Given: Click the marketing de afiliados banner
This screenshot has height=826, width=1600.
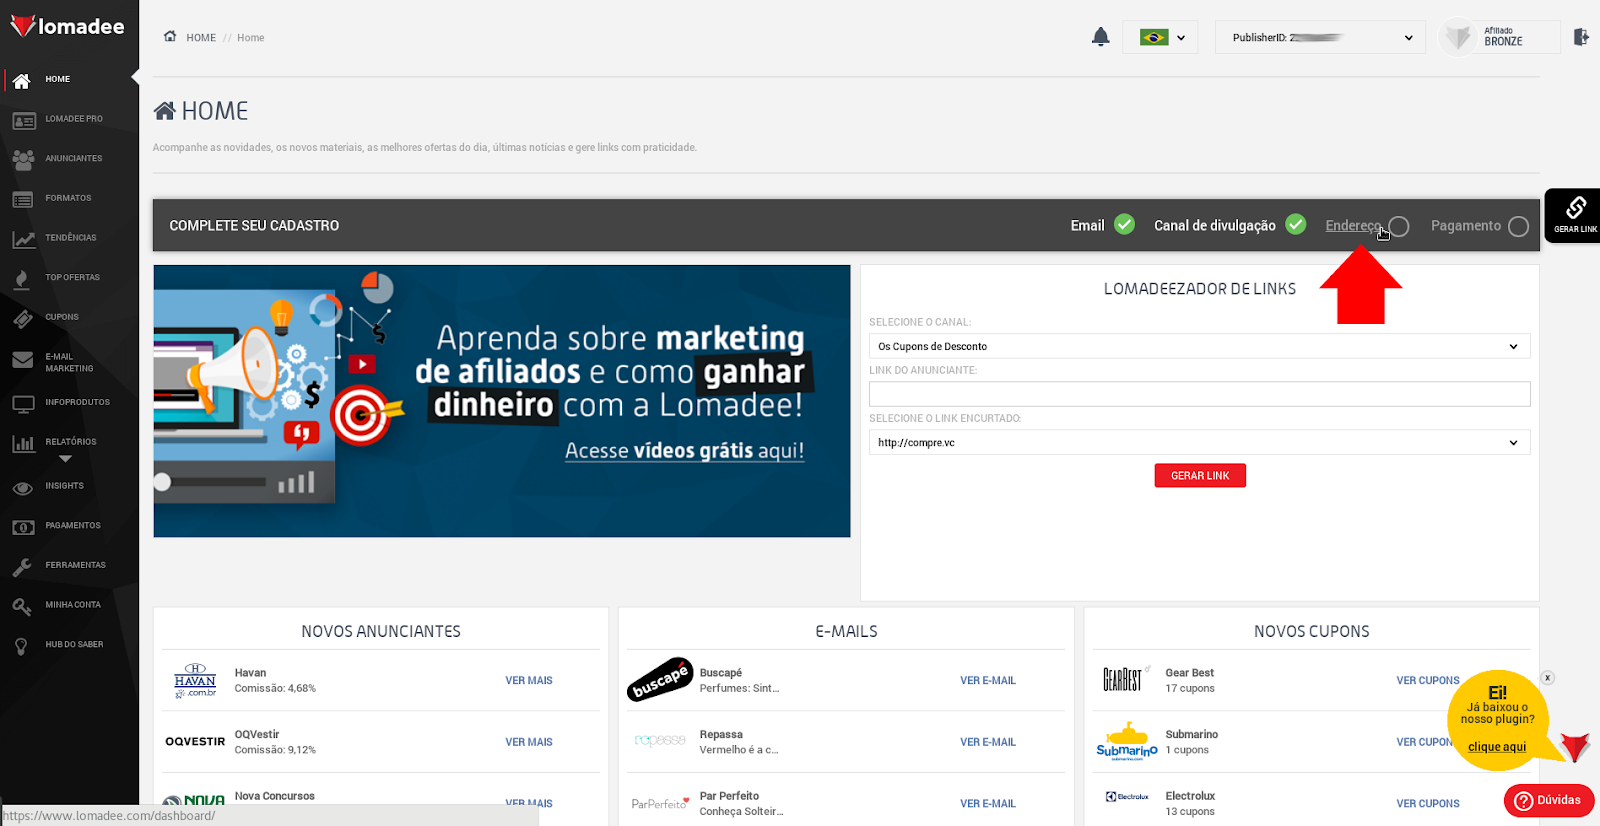Looking at the screenshot, I should coord(502,401).
